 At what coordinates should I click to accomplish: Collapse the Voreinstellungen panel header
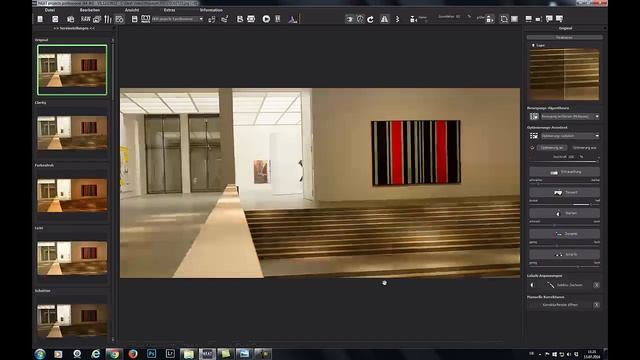point(74,29)
